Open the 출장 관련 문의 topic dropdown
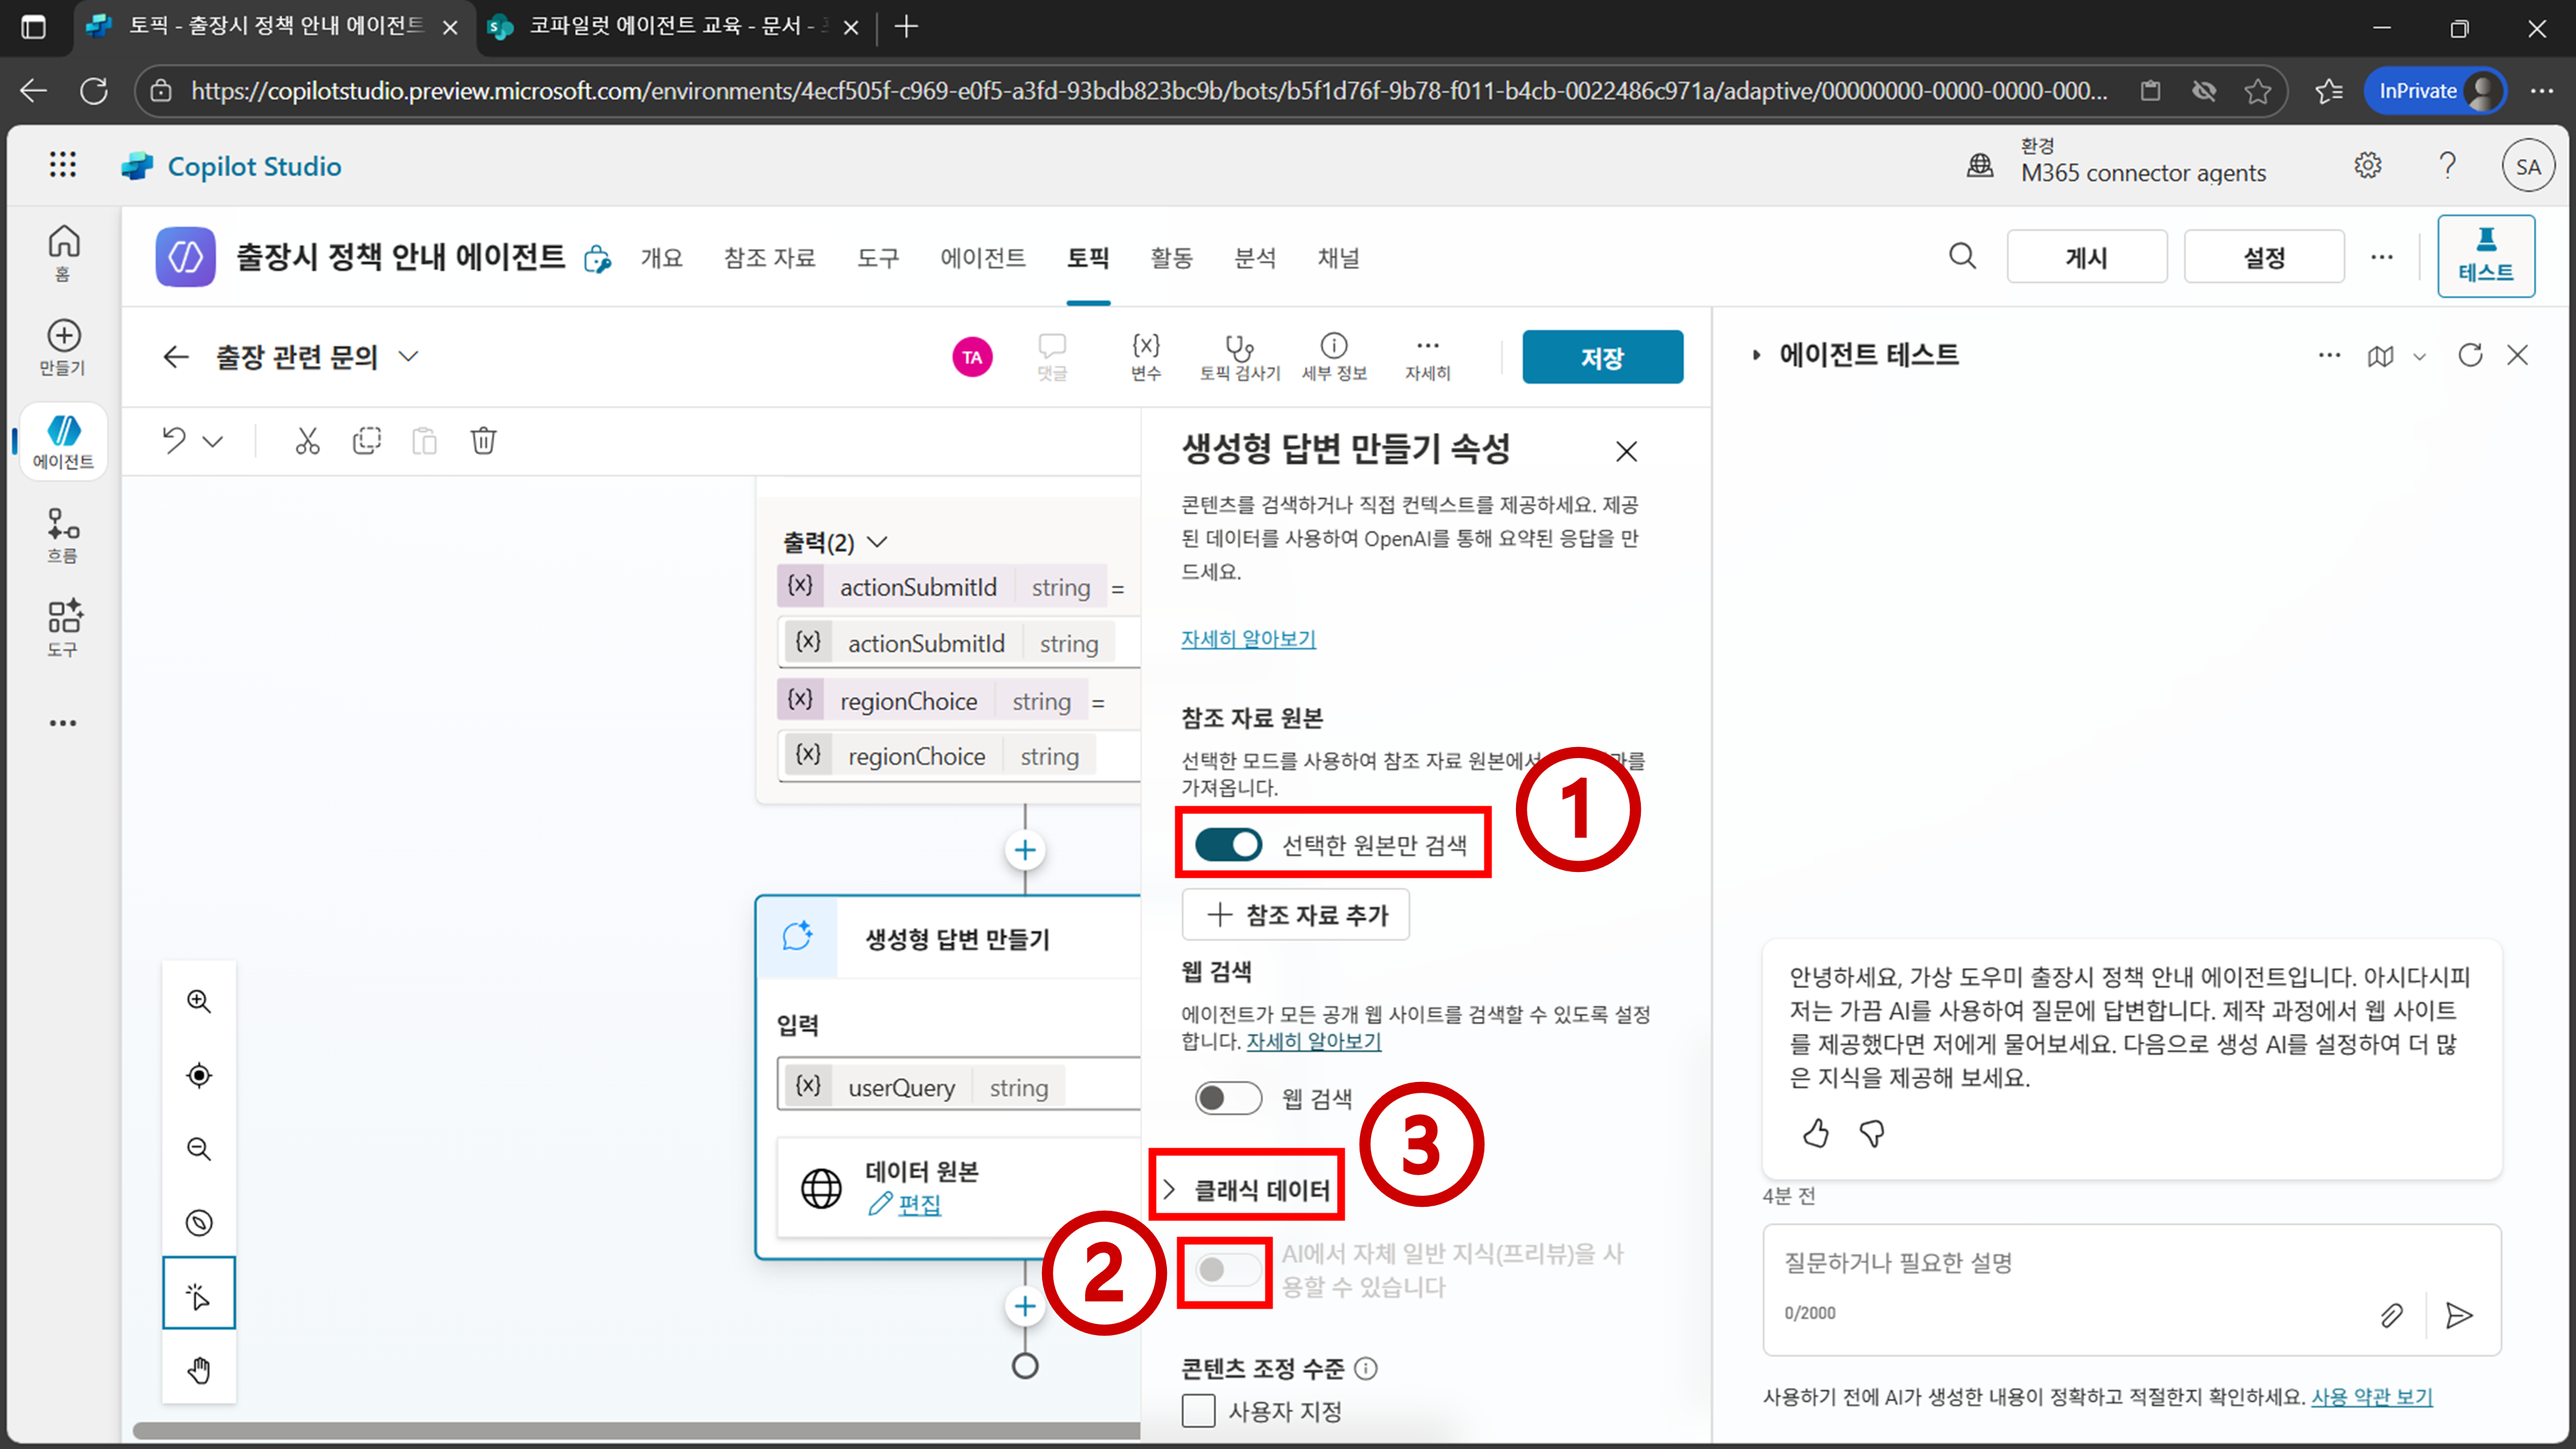This screenshot has height=1449, width=2576. pyautogui.click(x=408, y=356)
